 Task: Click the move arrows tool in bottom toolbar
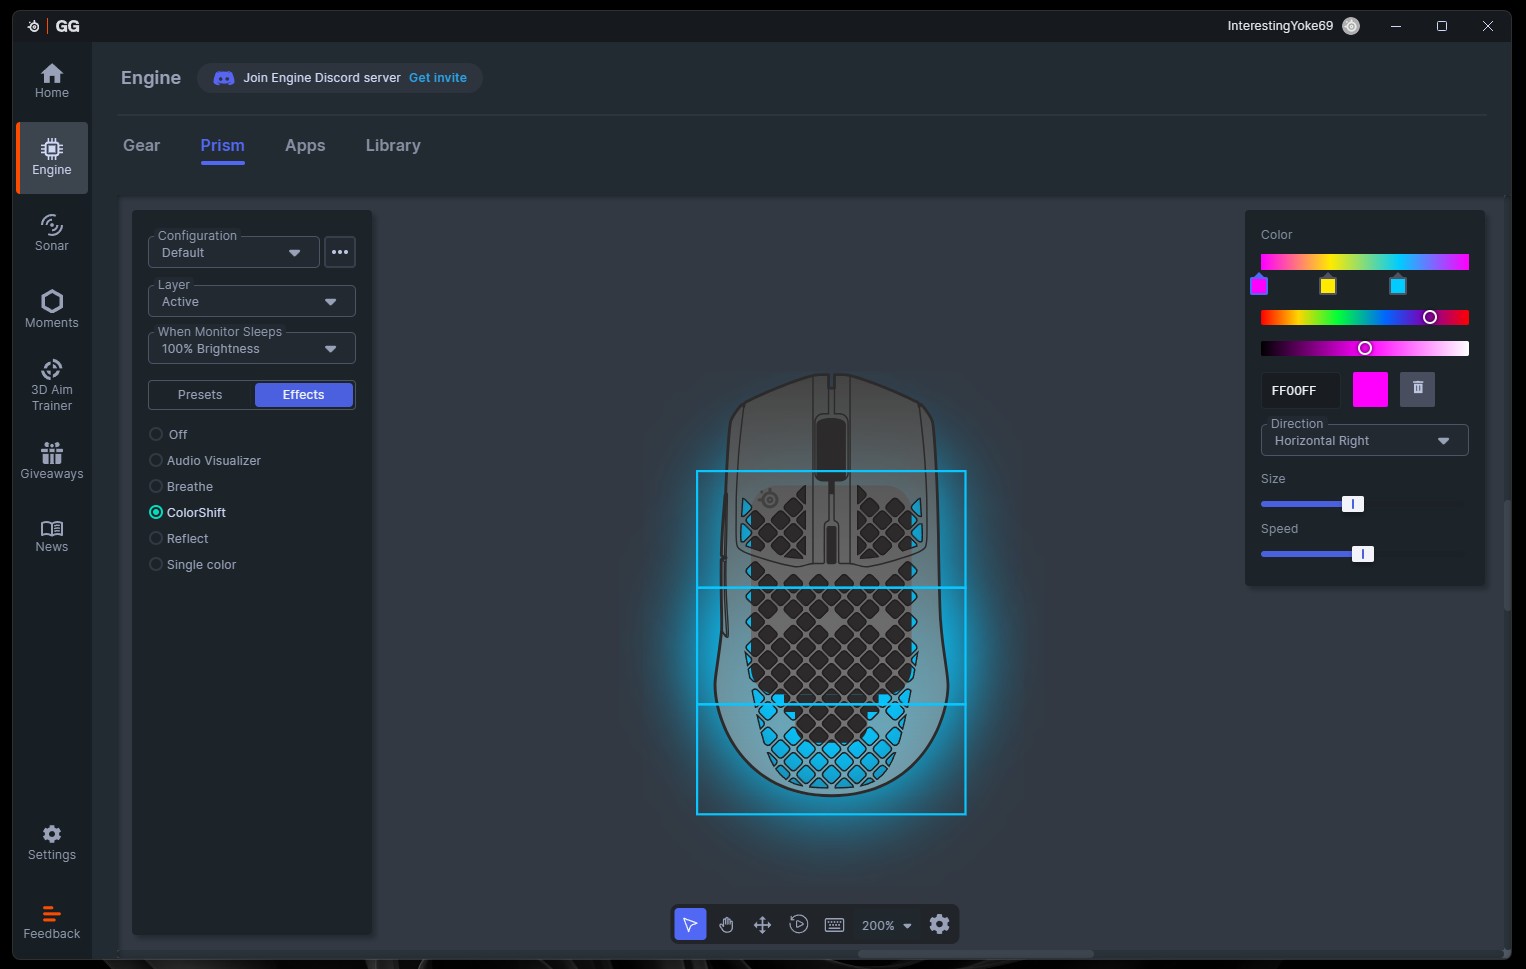762,925
